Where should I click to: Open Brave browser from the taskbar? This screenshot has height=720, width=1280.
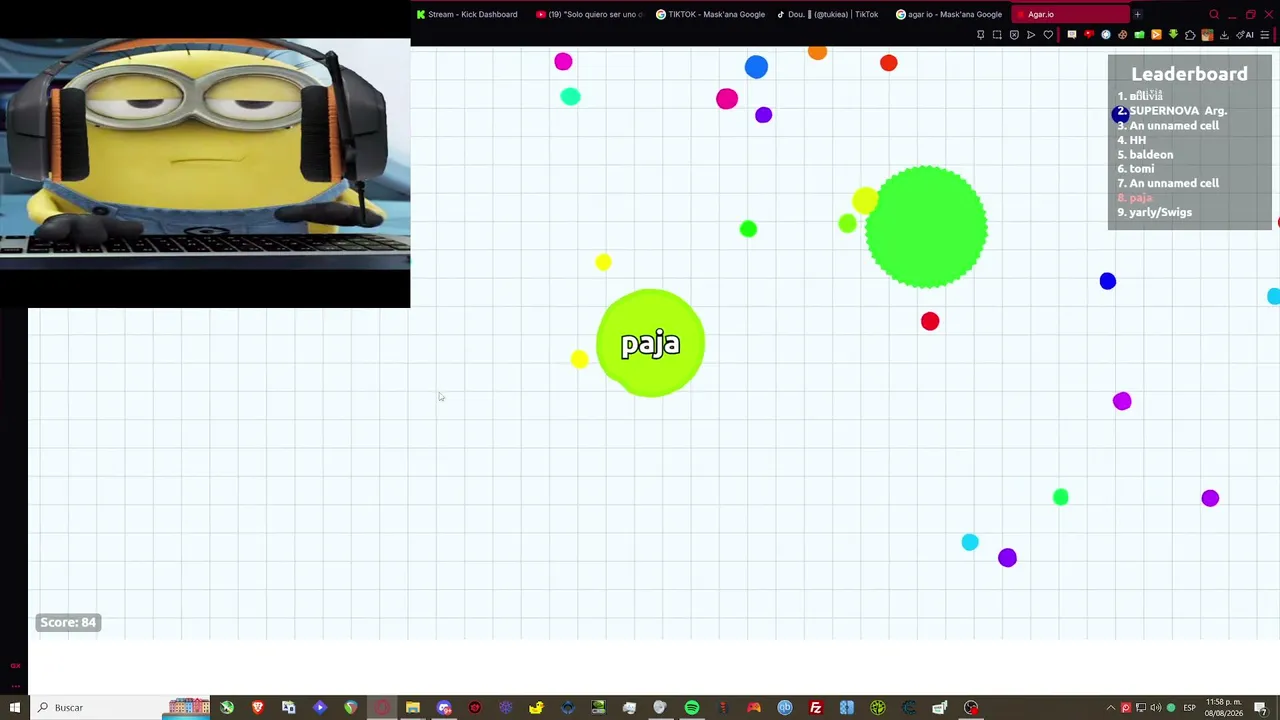(x=258, y=708)
